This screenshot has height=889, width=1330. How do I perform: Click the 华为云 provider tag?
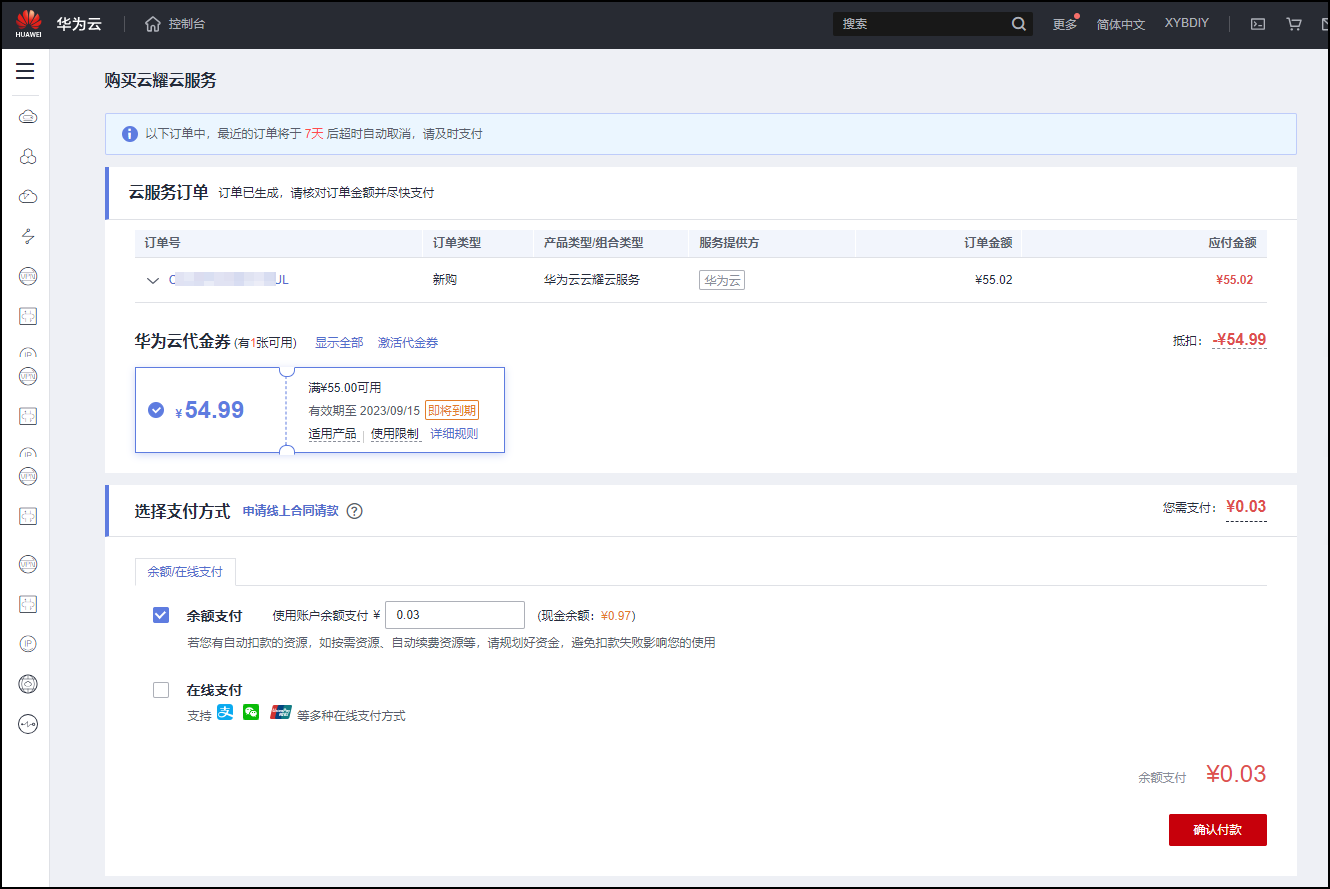pos(722,281)
